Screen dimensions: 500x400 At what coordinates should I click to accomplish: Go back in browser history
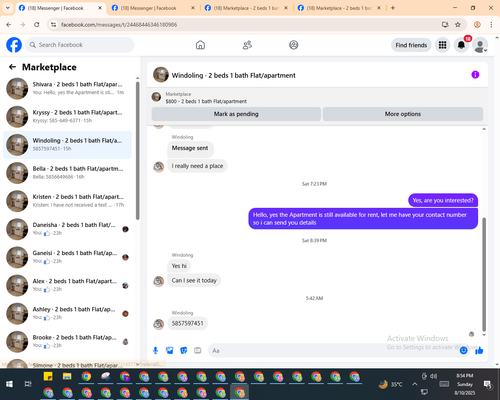(x=9, y=24)
